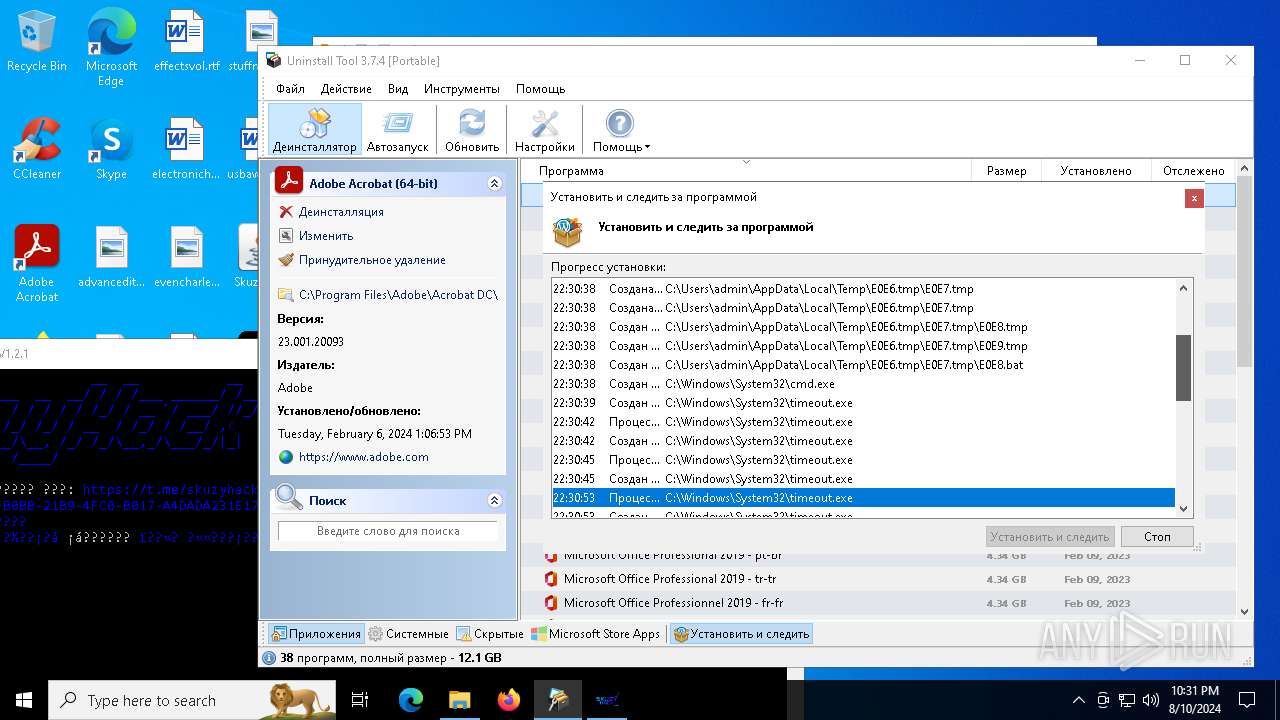Click the log list scroll down arrow

(x=1184, y=508)
